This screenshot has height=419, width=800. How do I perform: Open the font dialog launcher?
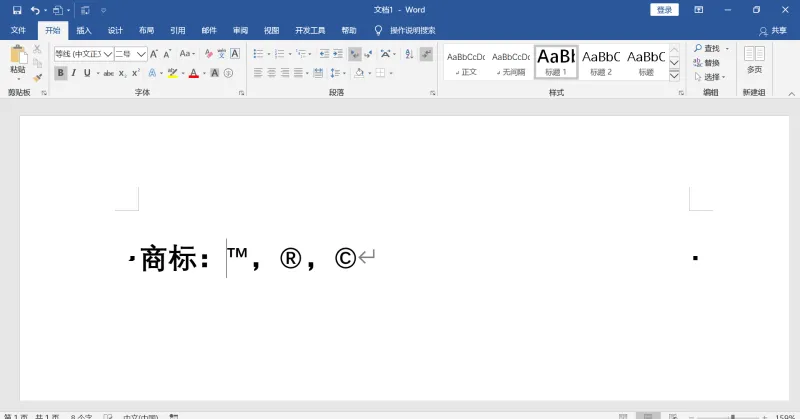[241, 93]
